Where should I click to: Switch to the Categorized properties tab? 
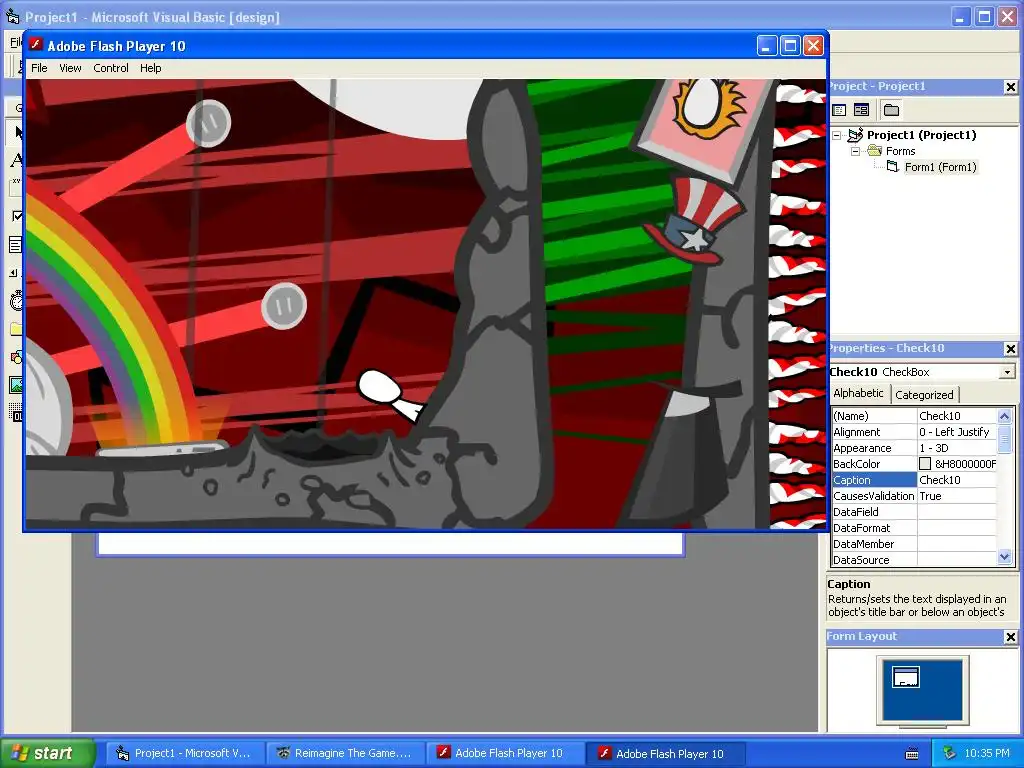pos(924,395)
